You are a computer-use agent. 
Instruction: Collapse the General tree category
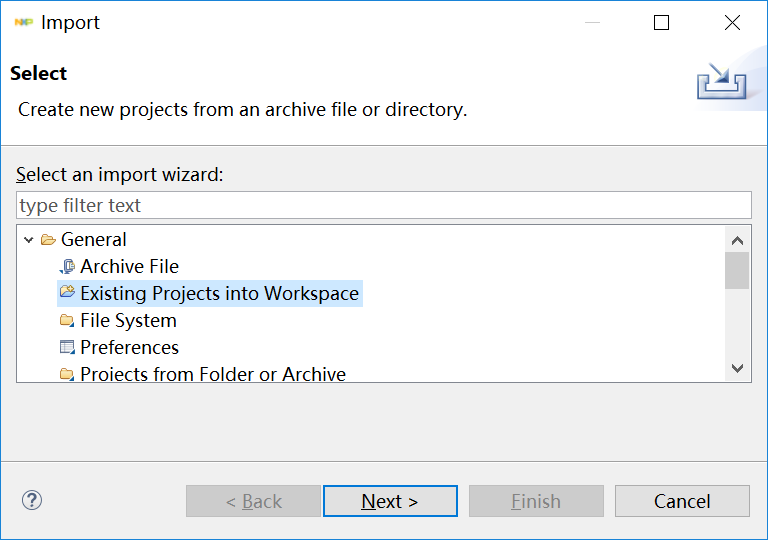coord(29,240)
